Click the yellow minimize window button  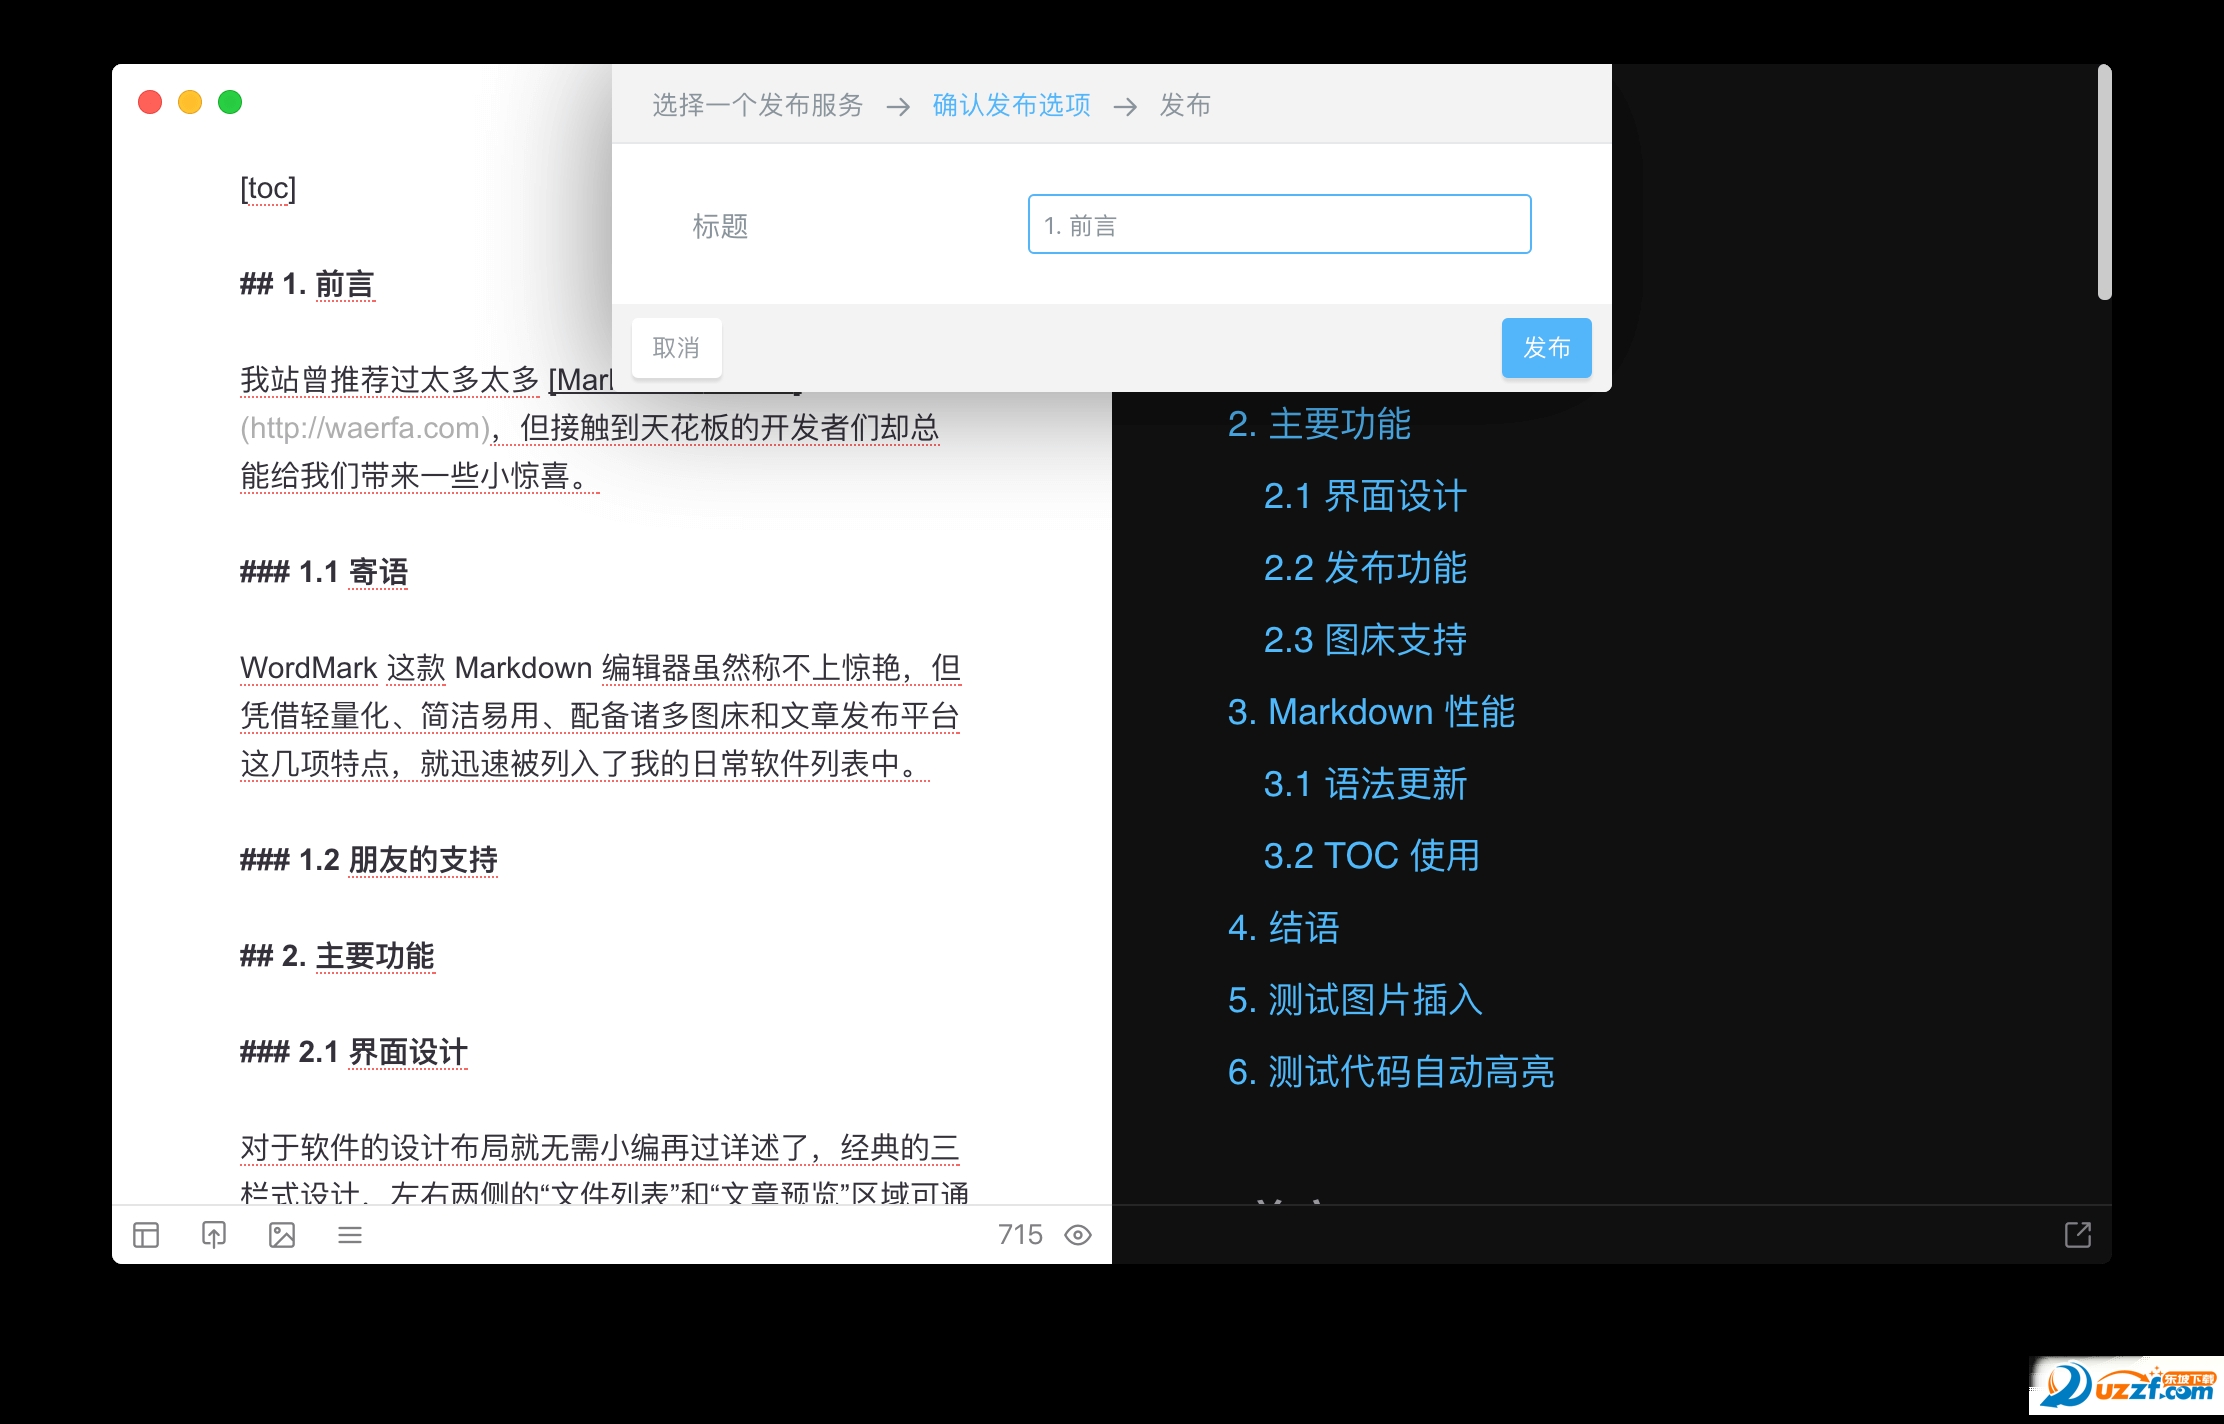(x=190, y=102)
